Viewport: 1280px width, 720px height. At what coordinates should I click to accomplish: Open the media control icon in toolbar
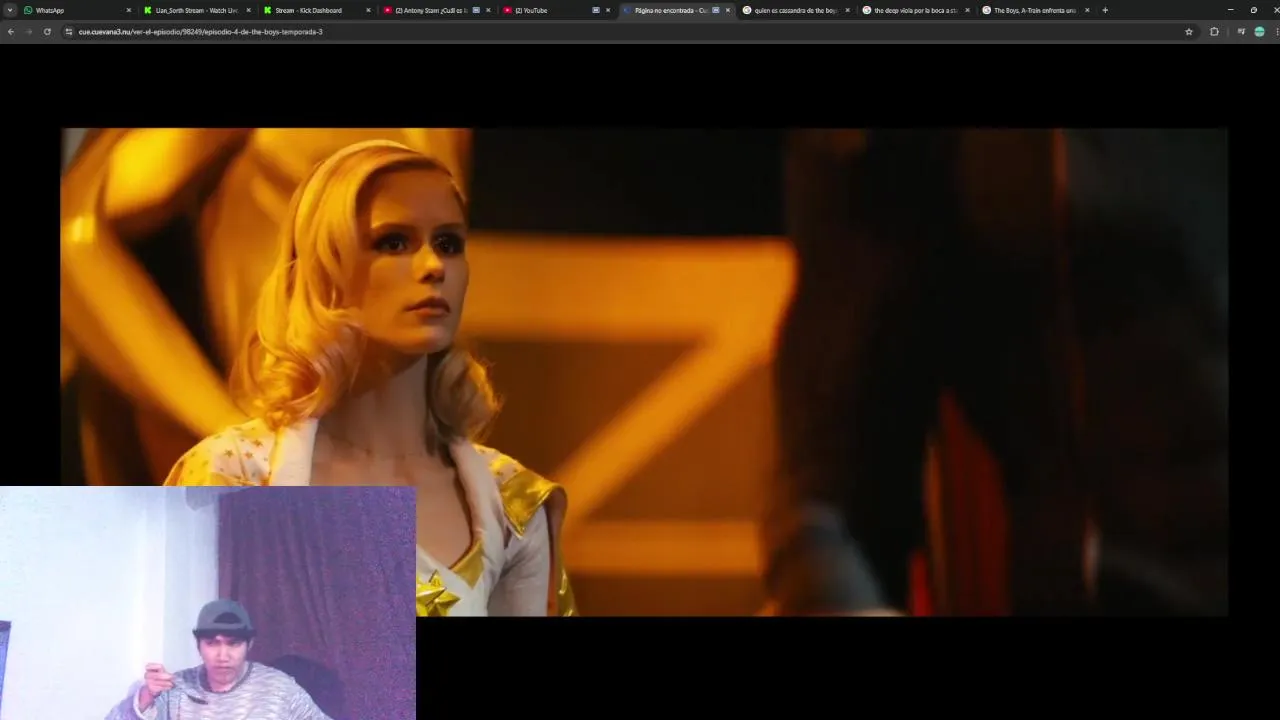pyautogui.click(x=1241, y=32)
